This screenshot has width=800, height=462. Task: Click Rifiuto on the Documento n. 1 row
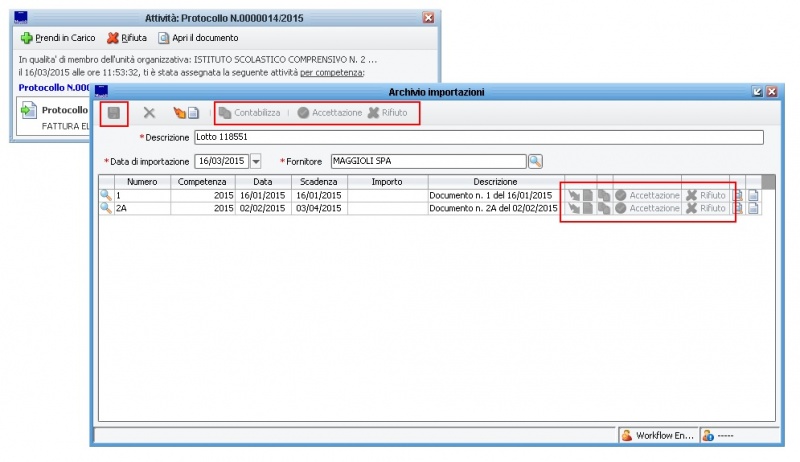(706, 195)
